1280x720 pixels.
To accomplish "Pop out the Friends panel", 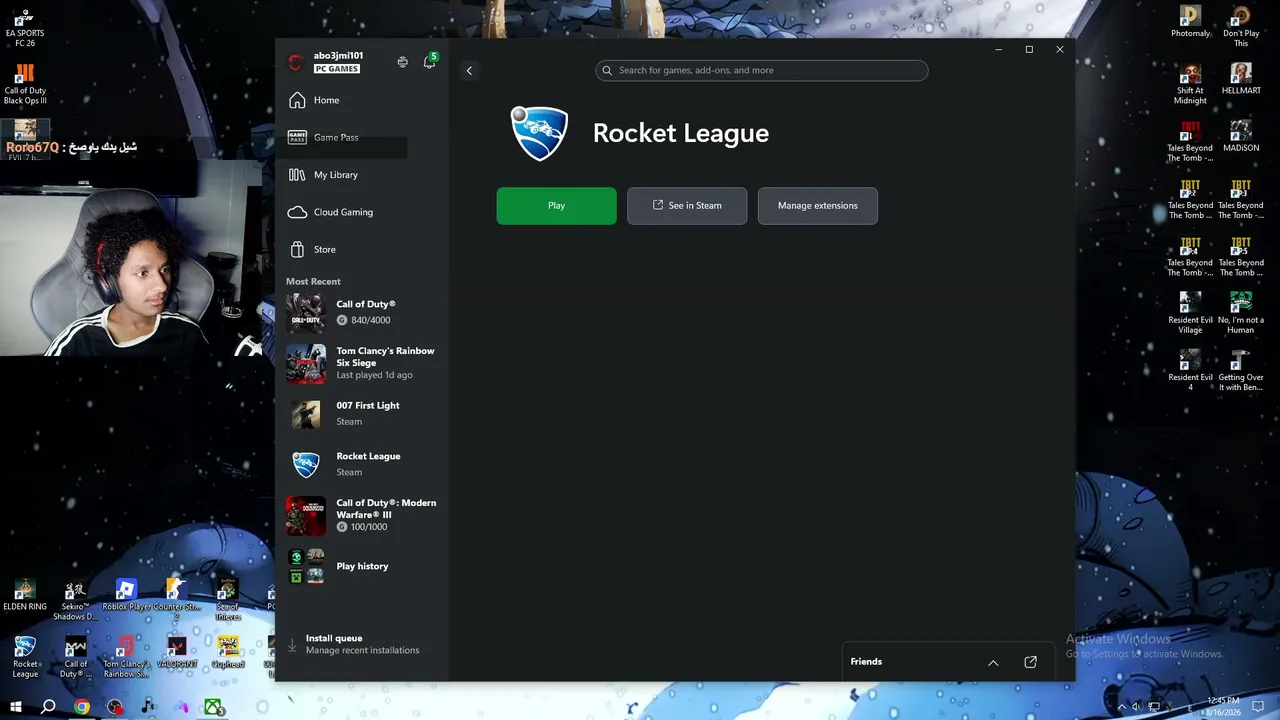I will 1031,662.
